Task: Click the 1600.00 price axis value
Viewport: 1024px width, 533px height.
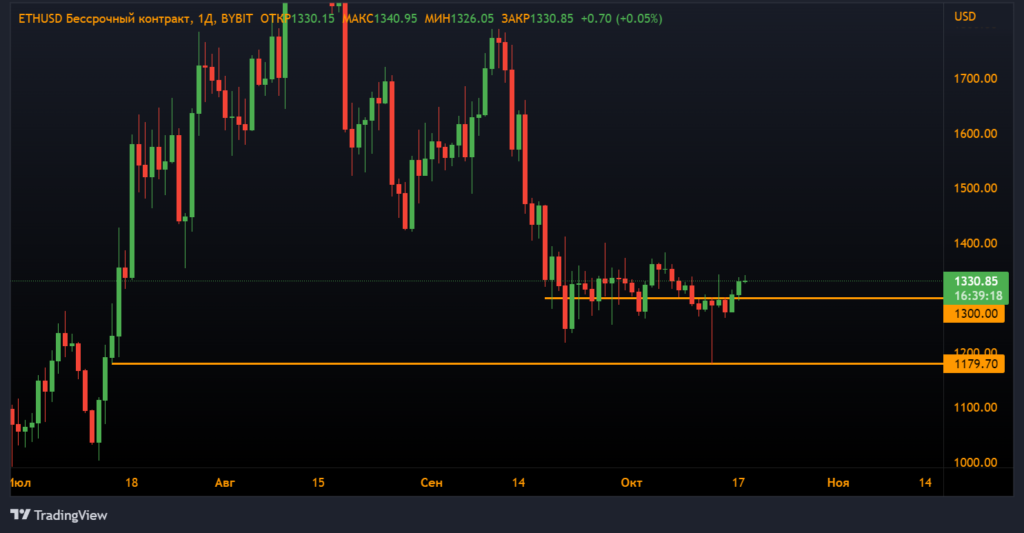Action: click(976, 133)
